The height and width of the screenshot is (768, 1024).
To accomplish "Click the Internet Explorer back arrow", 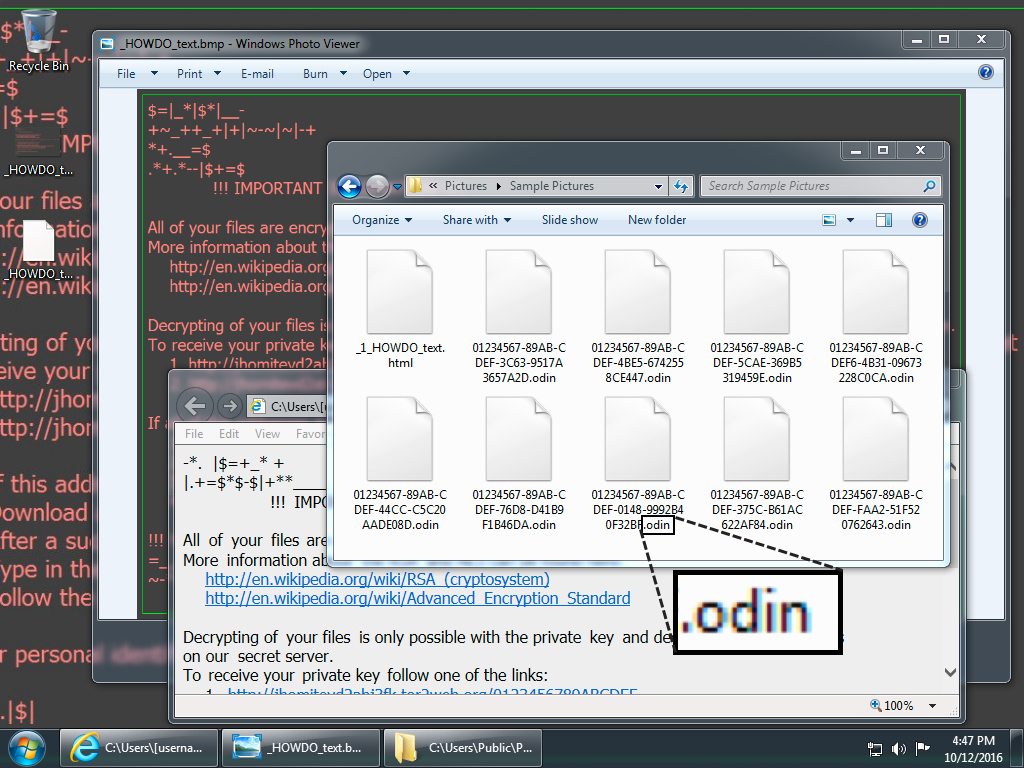I will 195,406.
